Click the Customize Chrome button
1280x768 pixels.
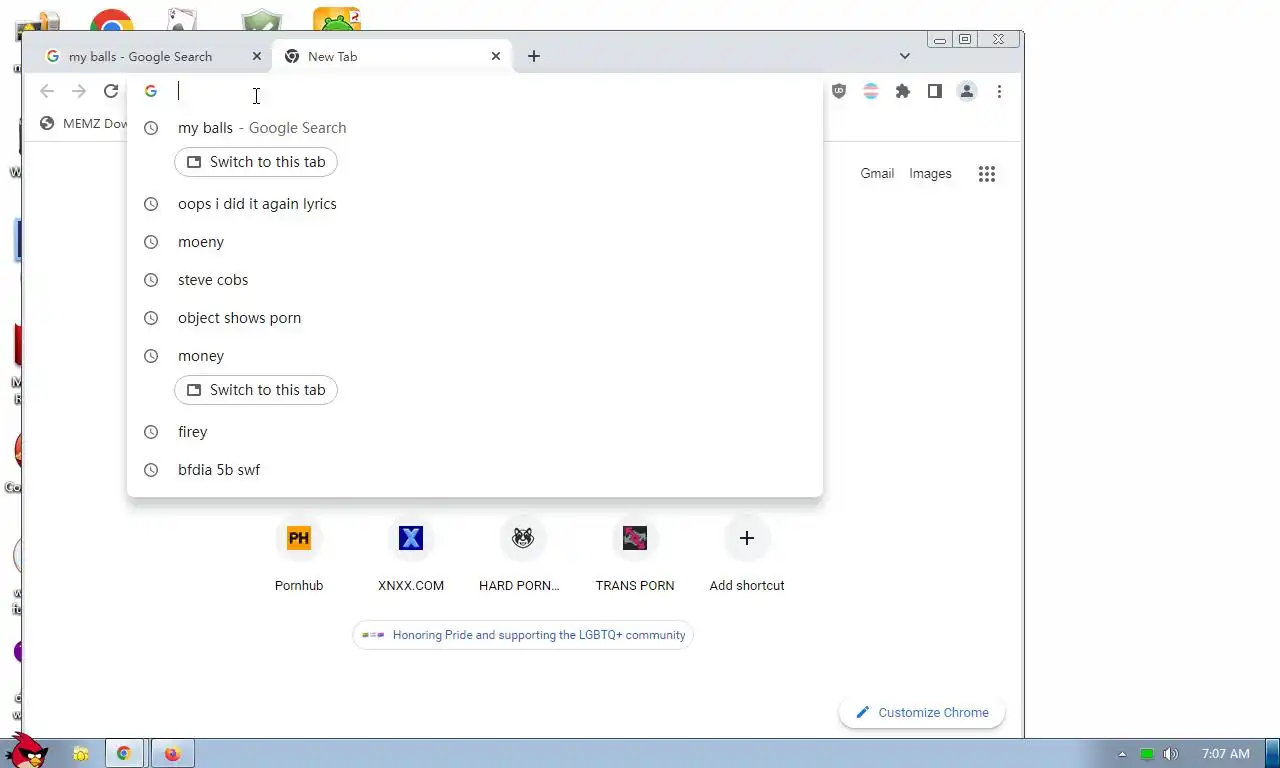[922, 713]
